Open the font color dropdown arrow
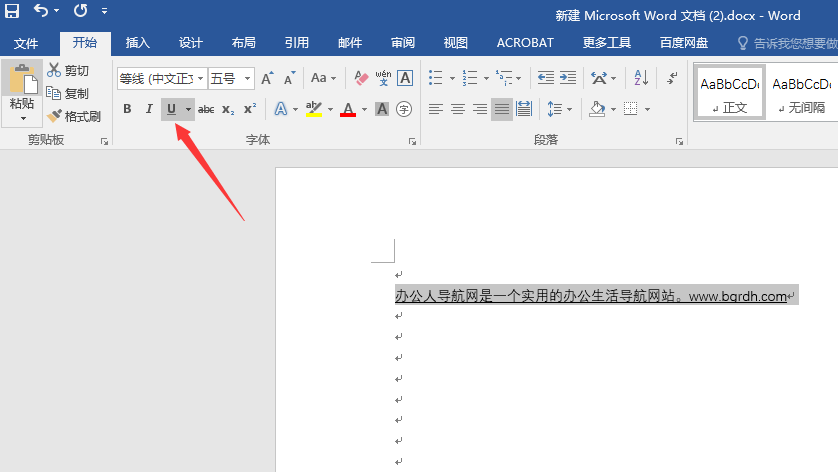 [364, 110]
